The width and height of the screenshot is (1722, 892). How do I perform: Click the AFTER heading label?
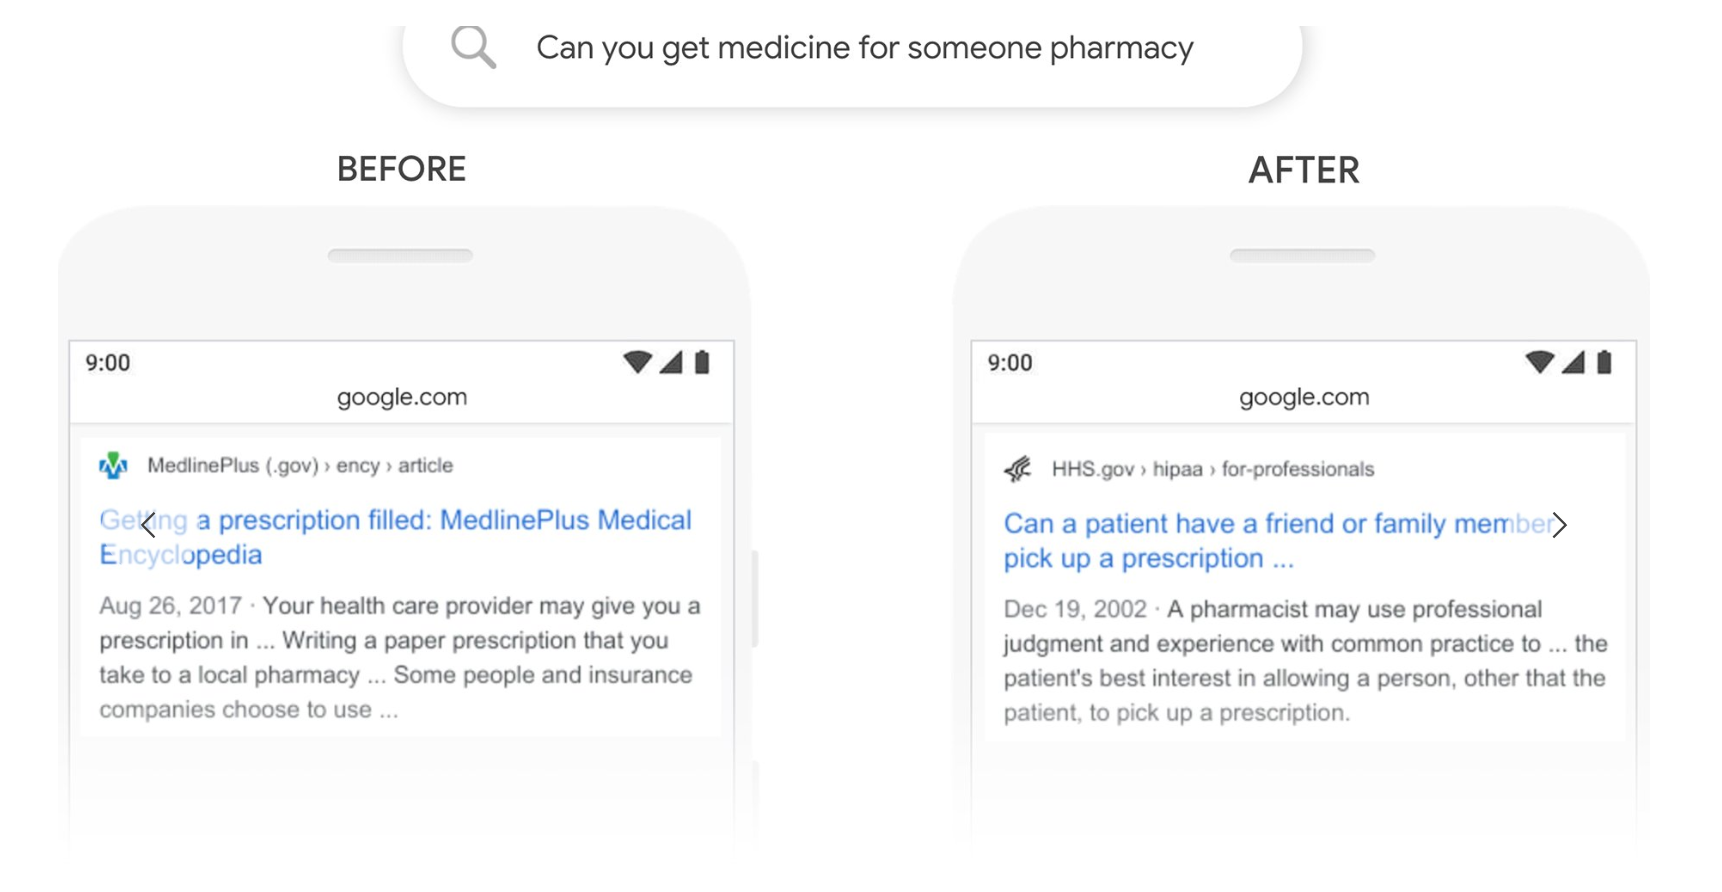coord(1304,170)
